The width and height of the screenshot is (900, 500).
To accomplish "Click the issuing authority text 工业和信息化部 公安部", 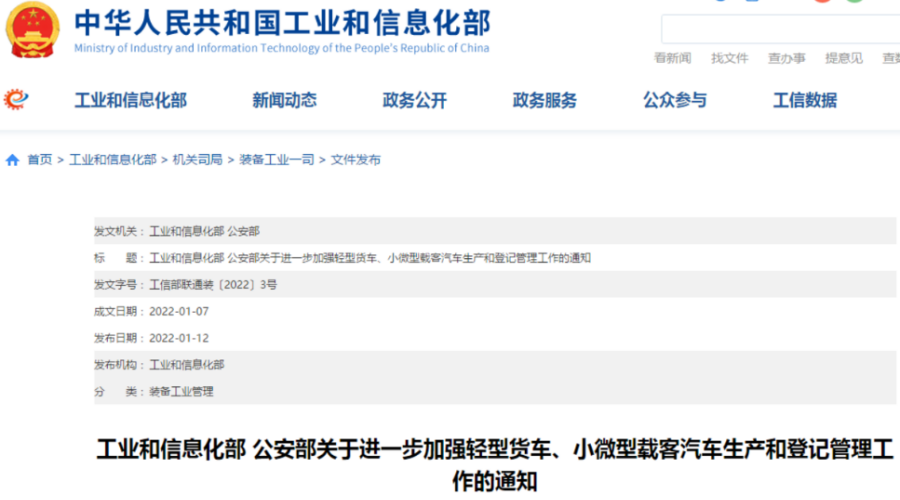I will (204, 231).
